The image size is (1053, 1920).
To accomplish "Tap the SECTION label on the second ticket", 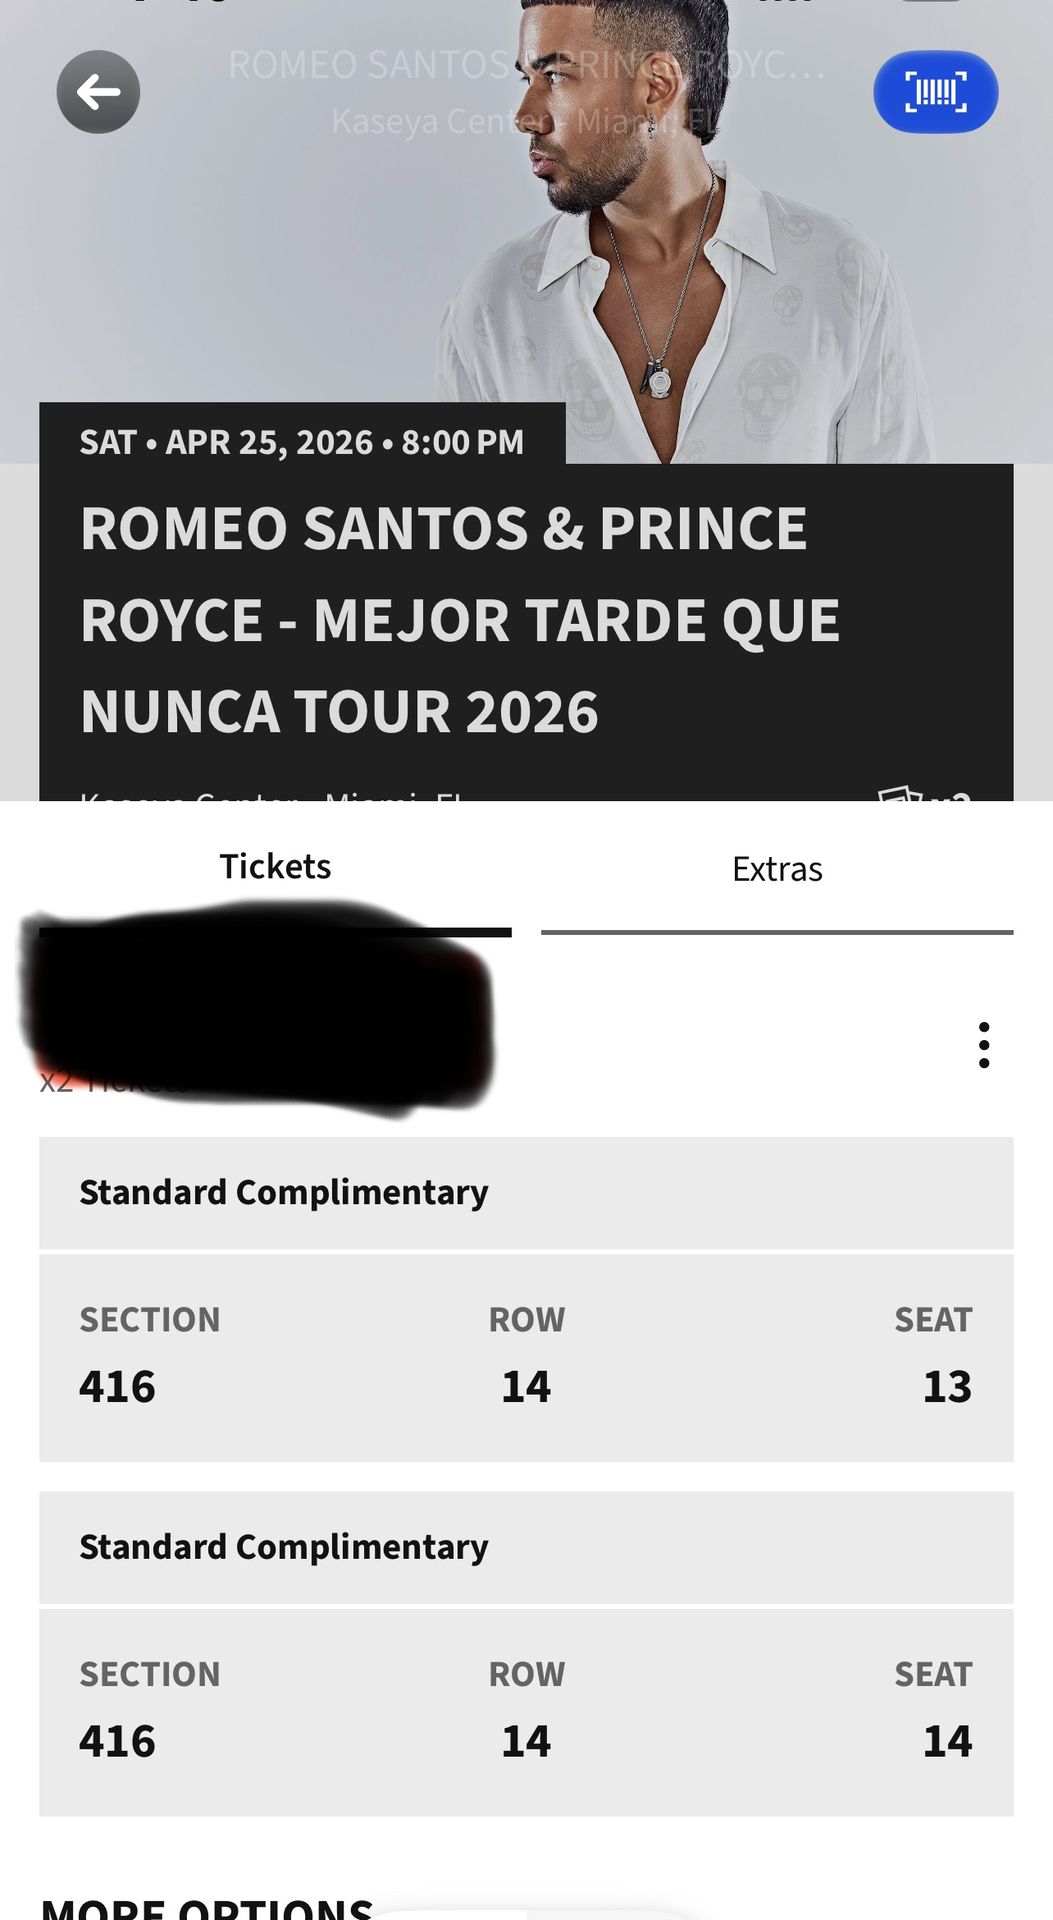I will click(150, 1674).
